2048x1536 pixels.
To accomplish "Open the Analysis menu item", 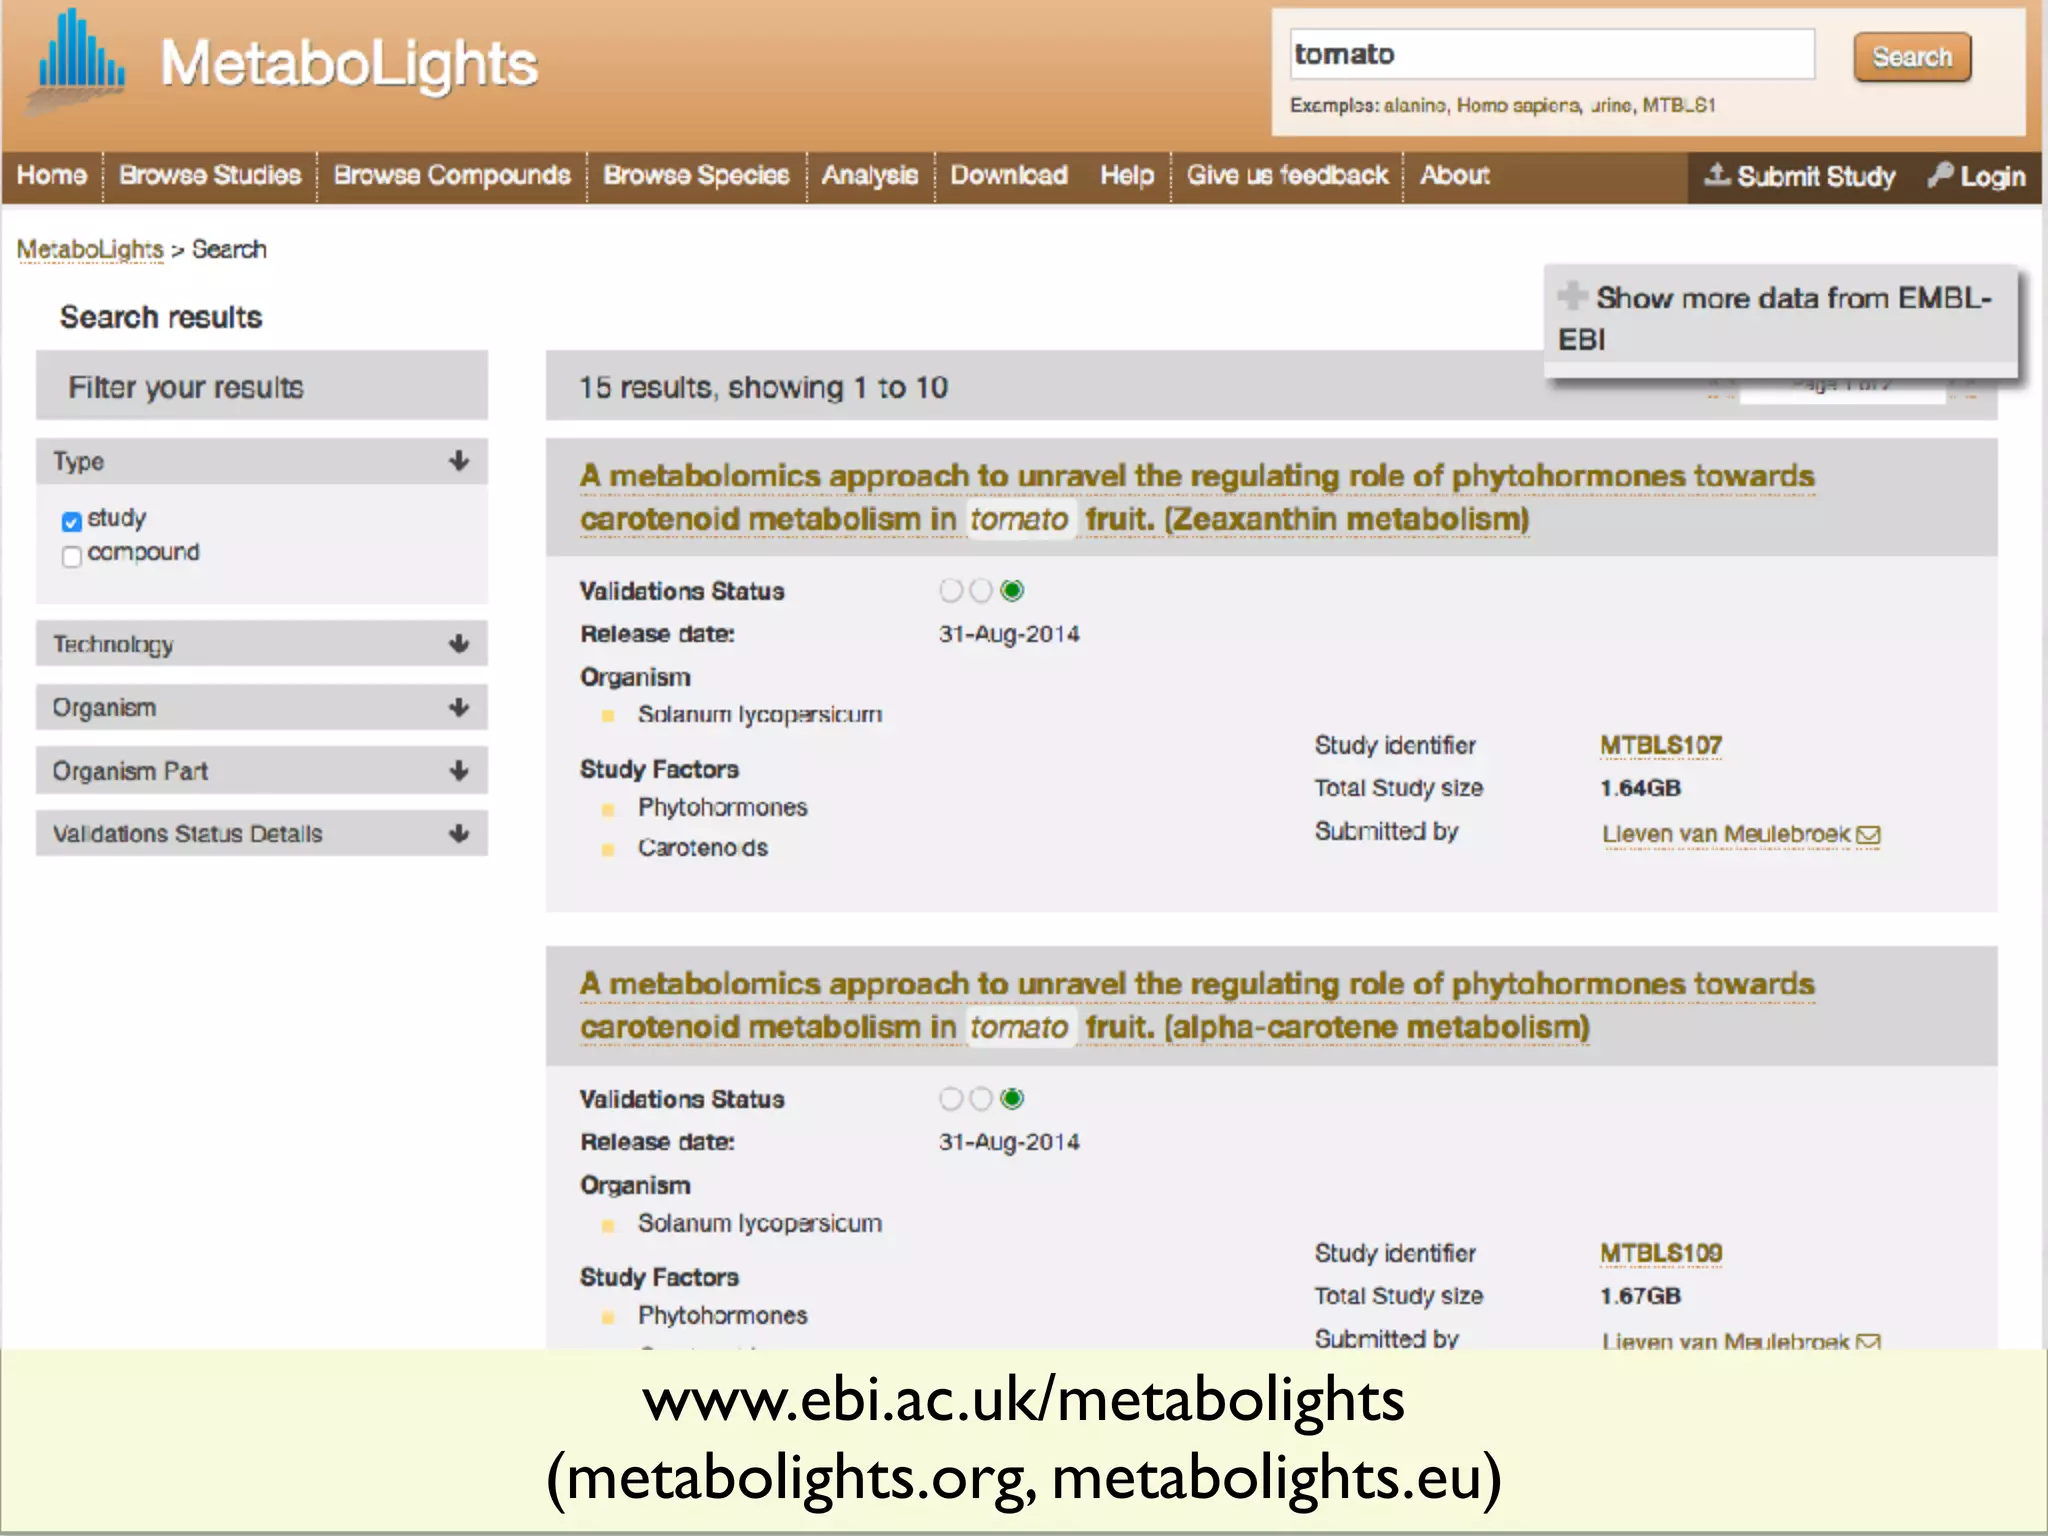I will click(870, 175).
